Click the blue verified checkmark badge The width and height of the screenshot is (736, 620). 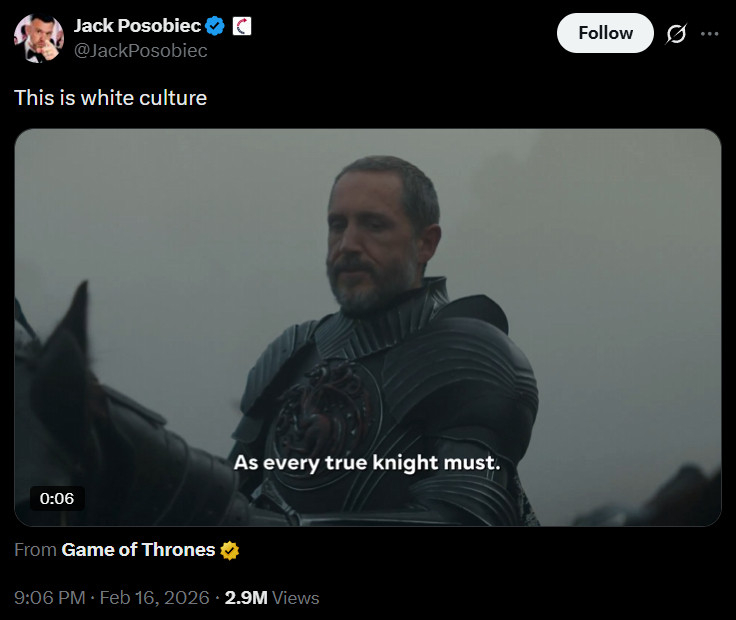point(215,26)
